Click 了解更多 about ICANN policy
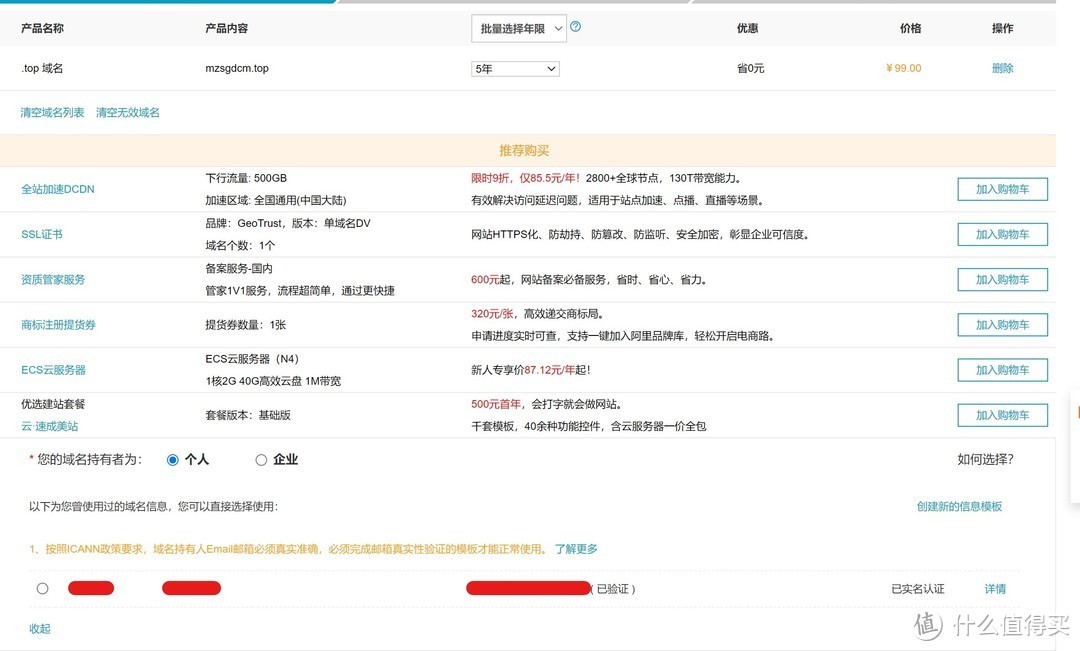Image resolution: width=1080 pixels, height=651 pixels. pos(575,548)
